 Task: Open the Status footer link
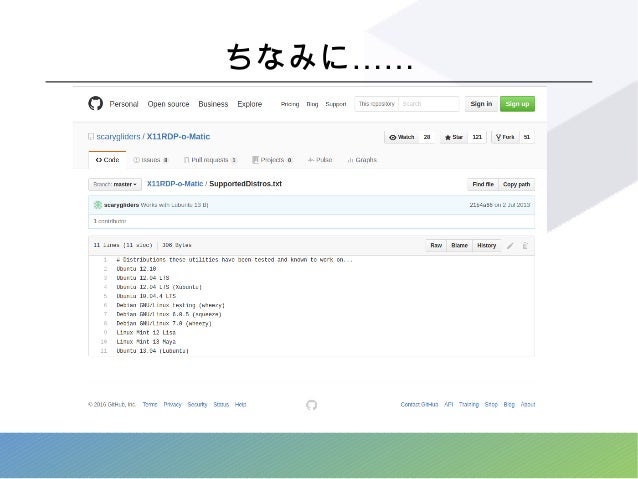click(221, 405)
